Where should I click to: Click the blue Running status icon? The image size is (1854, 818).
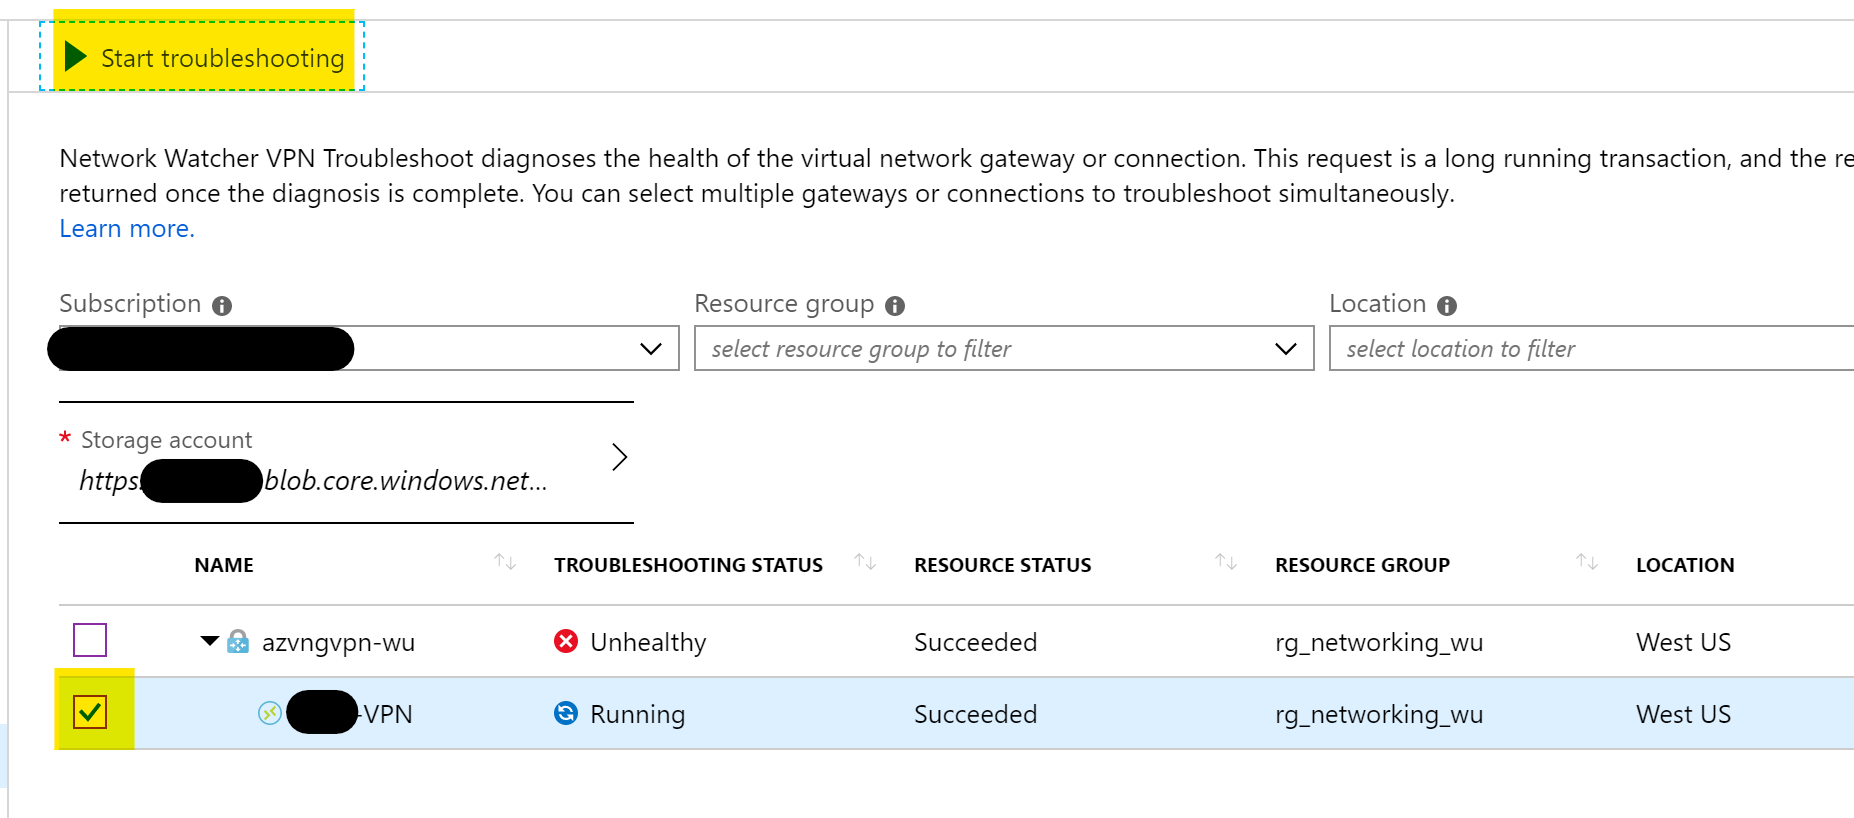pyautogui.click(x=566, y=713)
